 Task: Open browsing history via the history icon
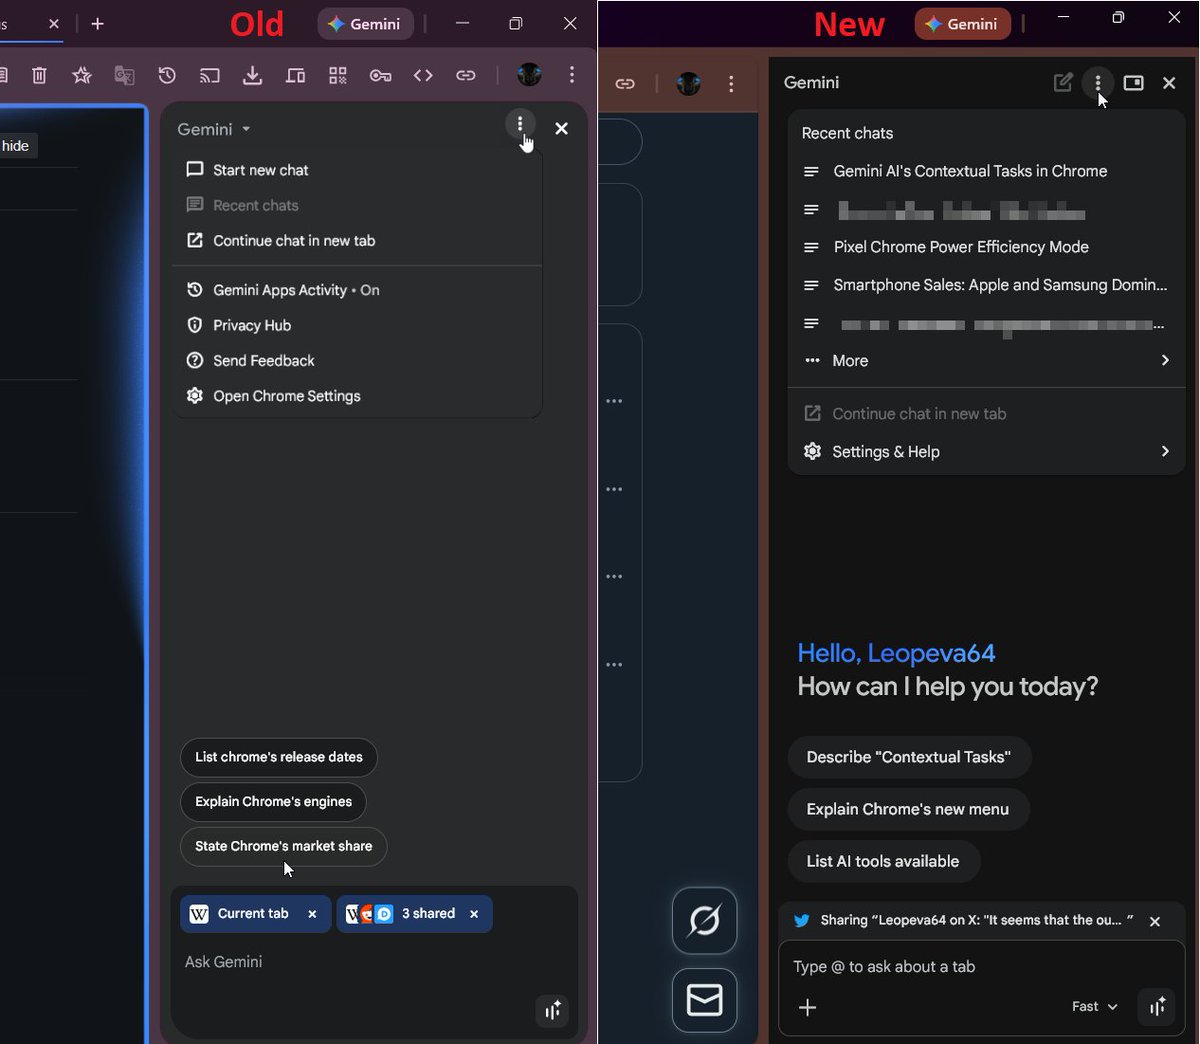point(166,75)
